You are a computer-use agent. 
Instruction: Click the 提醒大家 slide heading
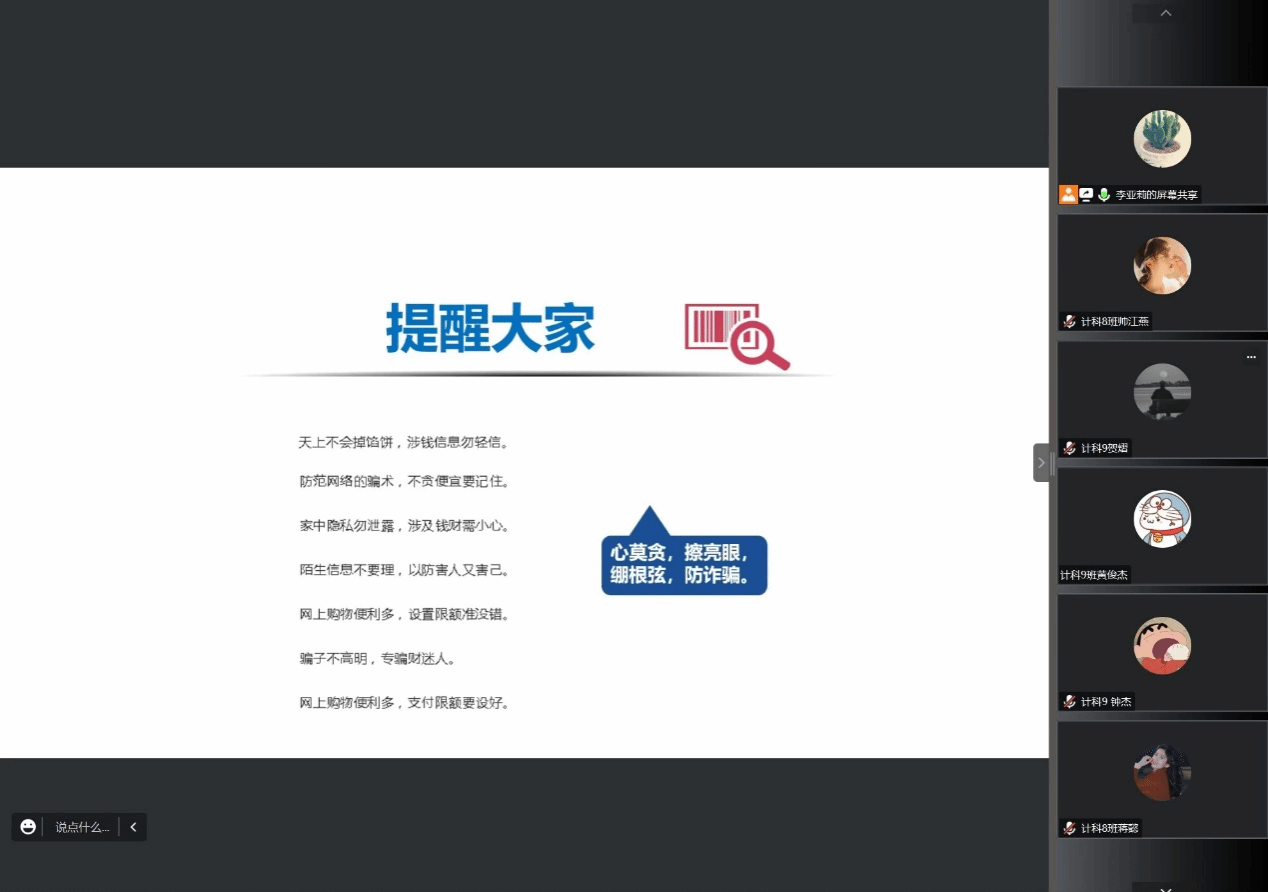click(x=490, y=328)
